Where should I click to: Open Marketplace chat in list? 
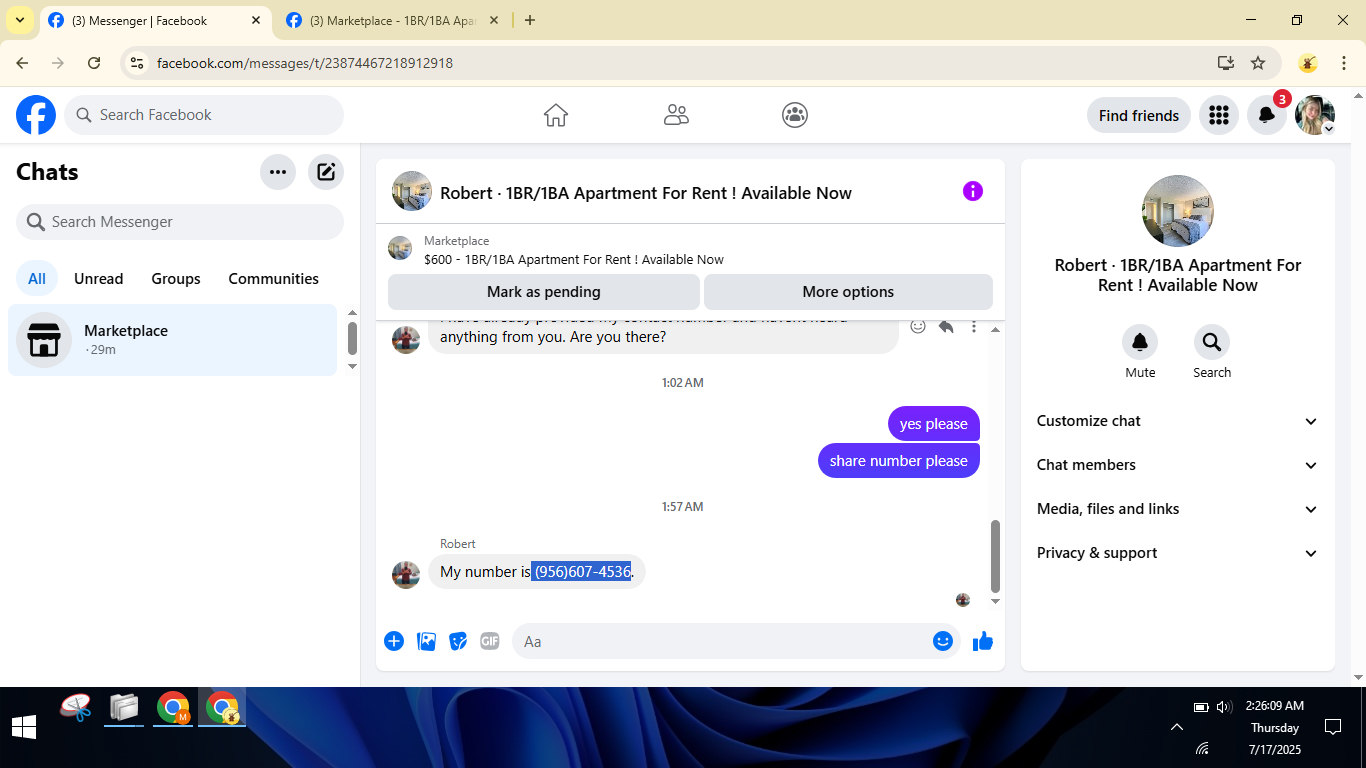[173, 340]
